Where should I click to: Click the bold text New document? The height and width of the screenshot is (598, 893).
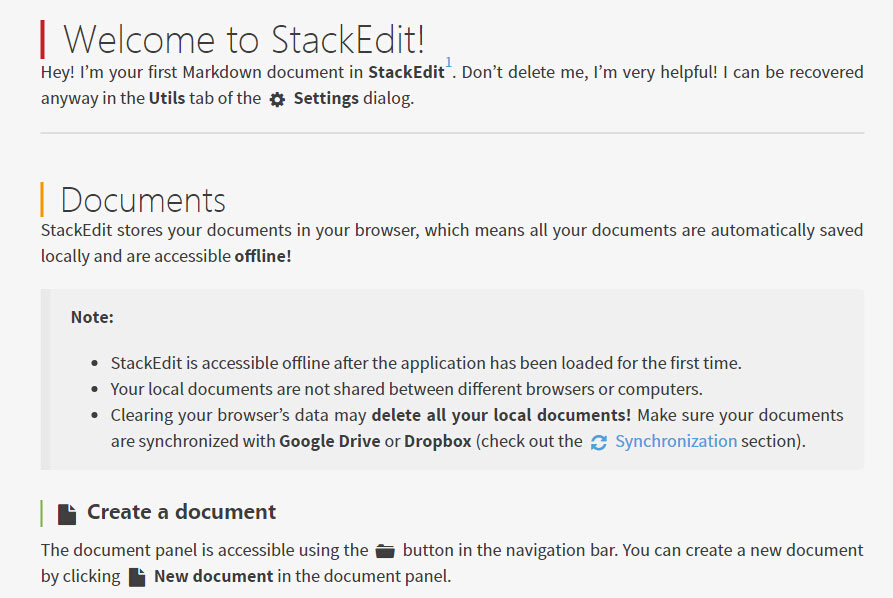pos(214,576)
